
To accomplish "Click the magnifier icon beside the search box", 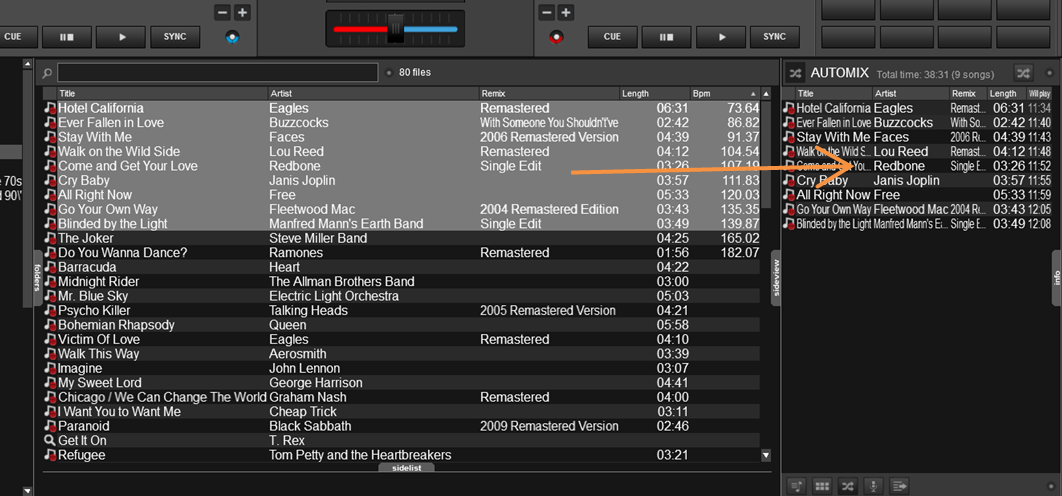I will [x=47, y=73].
